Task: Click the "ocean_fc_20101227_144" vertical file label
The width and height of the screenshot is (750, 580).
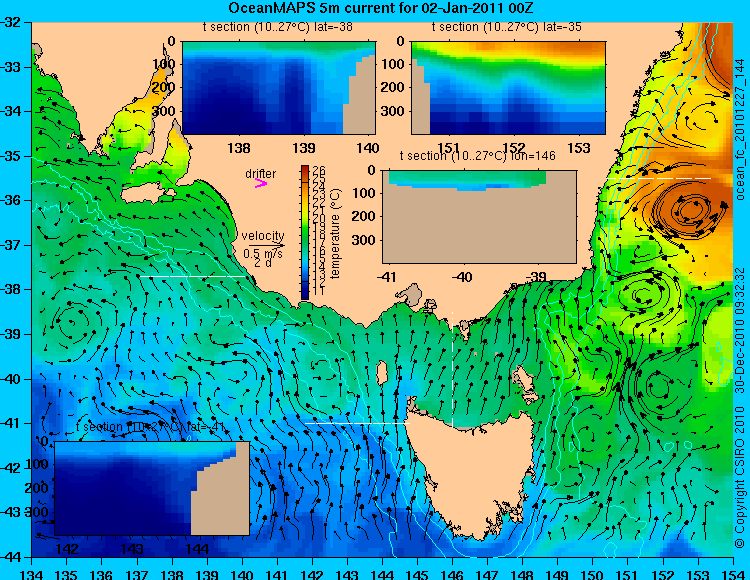Action: click(740, 129)
